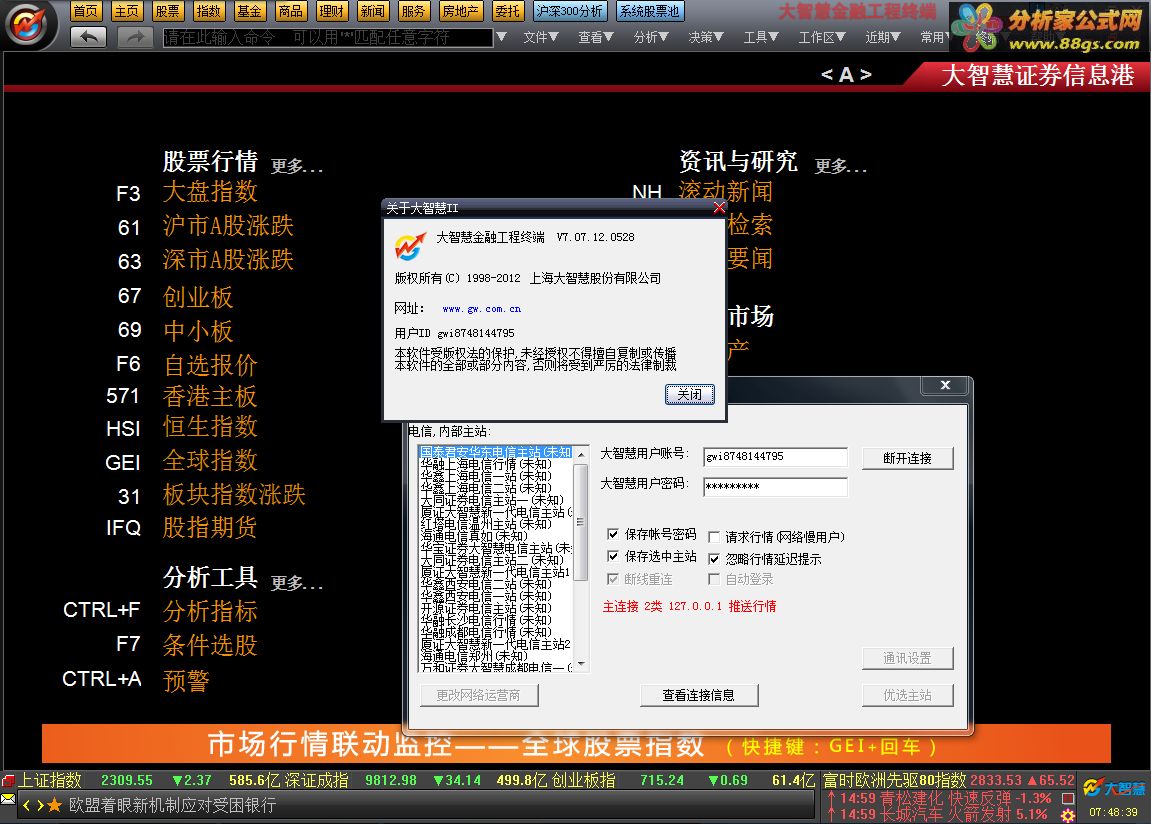Click the star icon in the news ticker
Viewport: 1151px width, 824px height.
point(54,806)
